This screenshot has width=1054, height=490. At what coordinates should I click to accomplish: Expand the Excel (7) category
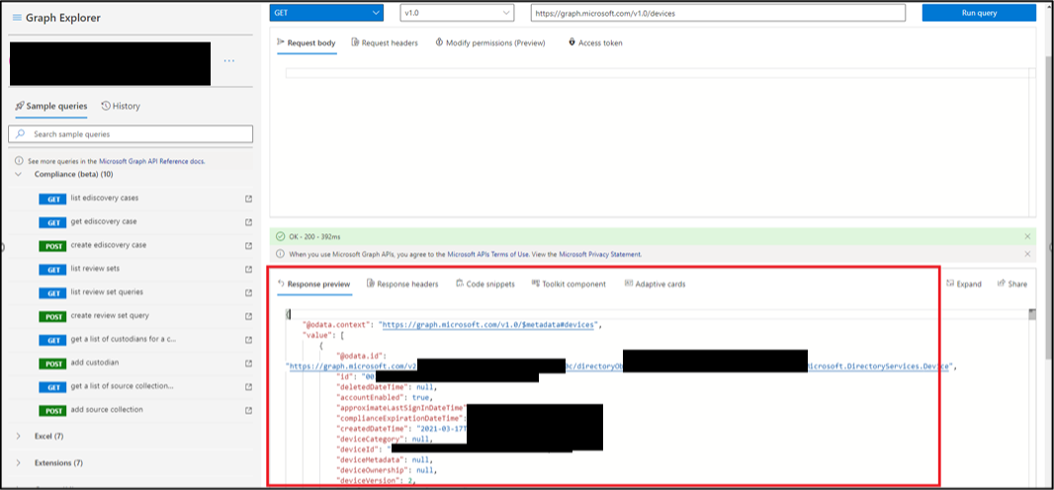click(18, 436)
